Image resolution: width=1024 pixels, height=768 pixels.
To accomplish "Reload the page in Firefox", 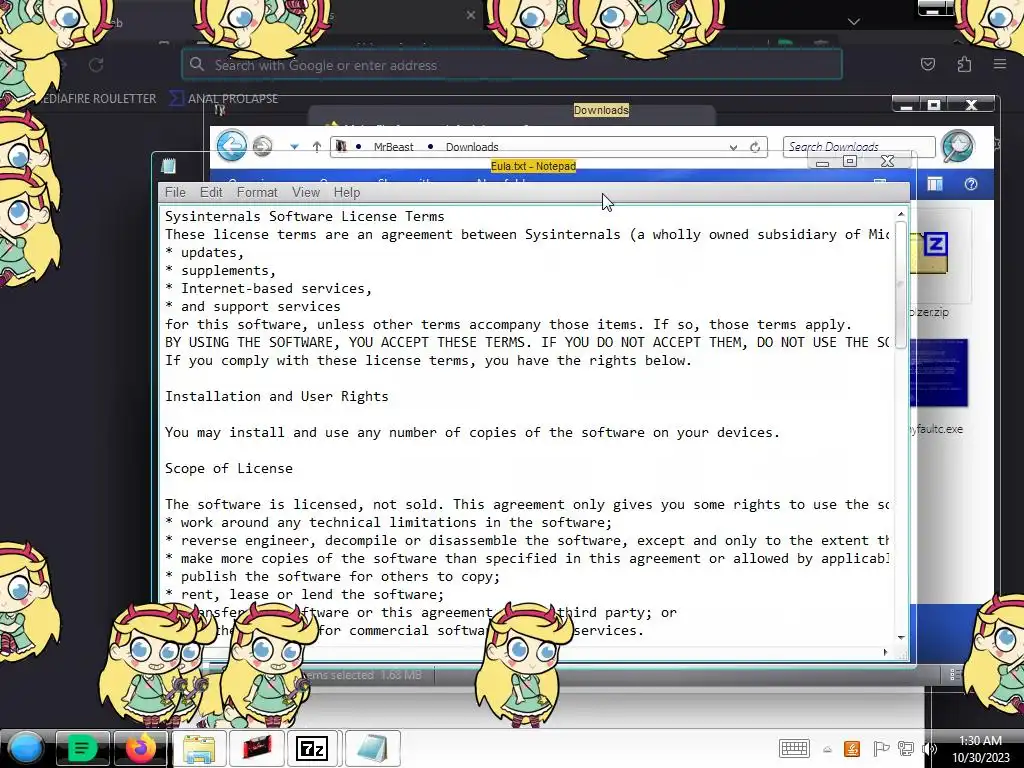I will coord(96,65).
